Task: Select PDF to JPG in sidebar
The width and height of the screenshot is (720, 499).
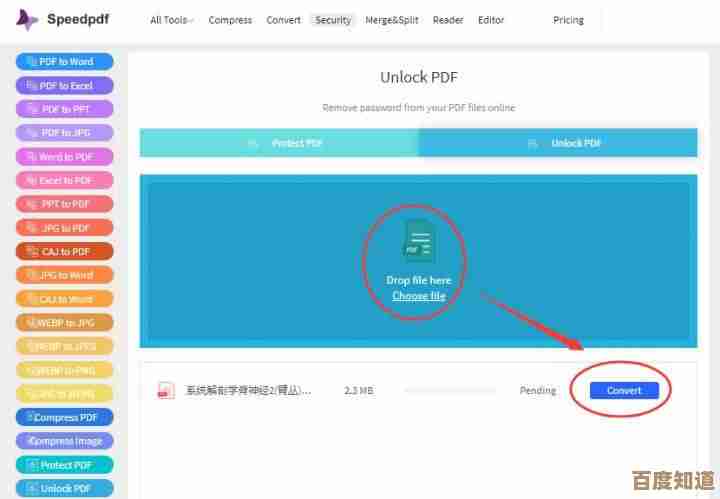Action: coord(65,133)
